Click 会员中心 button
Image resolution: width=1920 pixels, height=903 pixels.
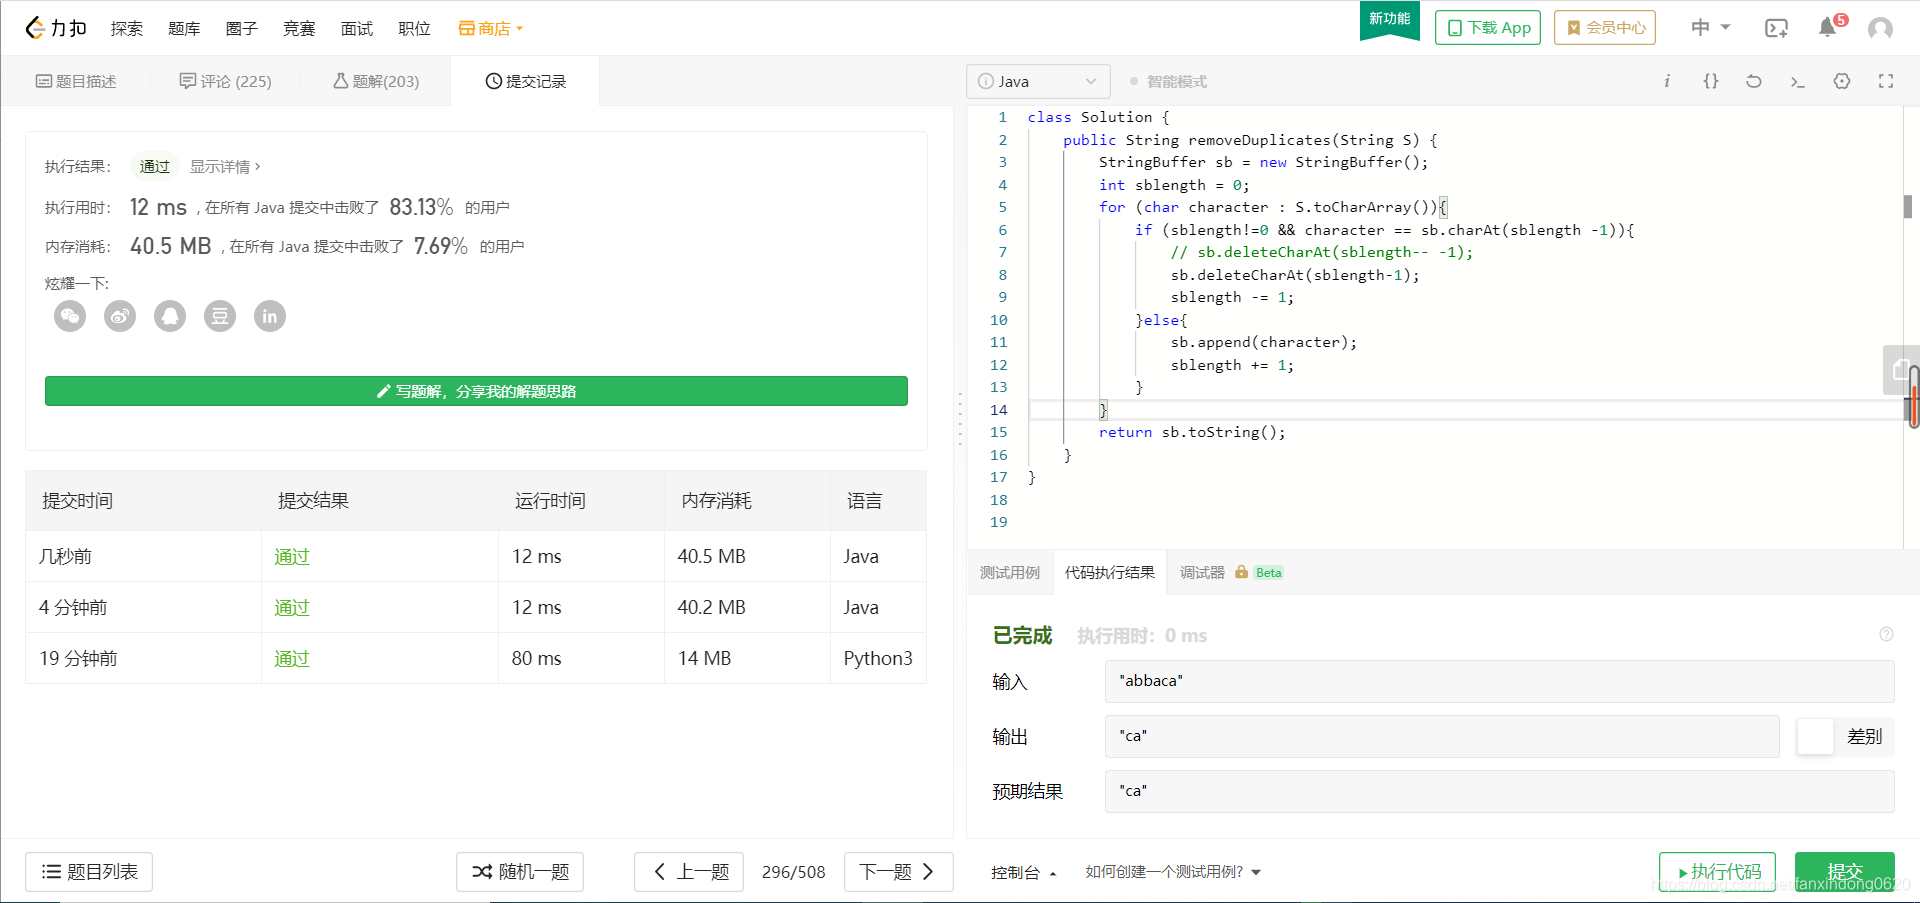[1605, 28]
